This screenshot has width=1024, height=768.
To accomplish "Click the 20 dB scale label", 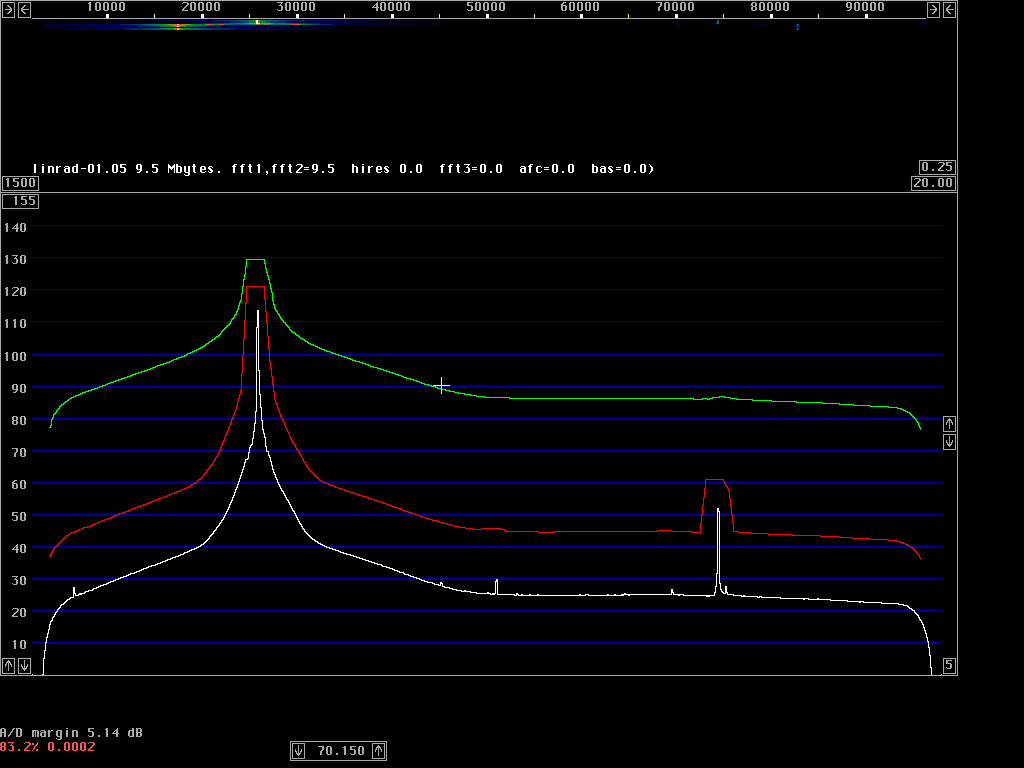I will [x=19, y=612].
